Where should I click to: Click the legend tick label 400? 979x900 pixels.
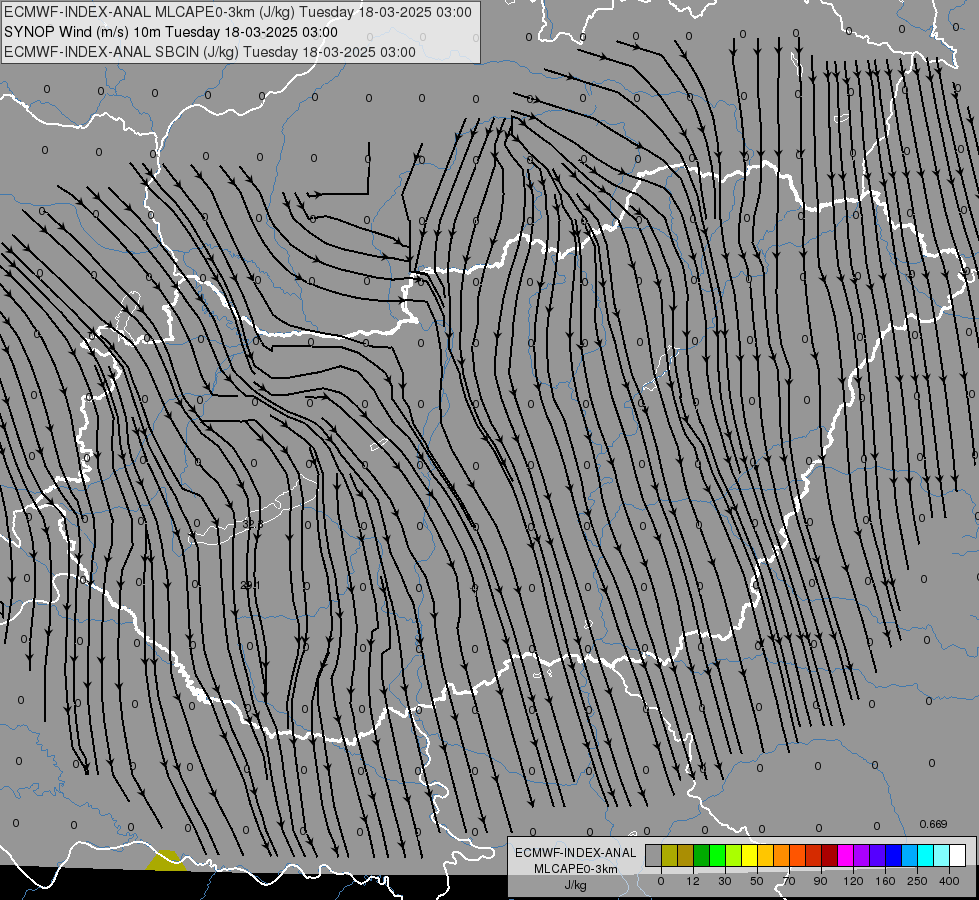[x=949, y=881]
